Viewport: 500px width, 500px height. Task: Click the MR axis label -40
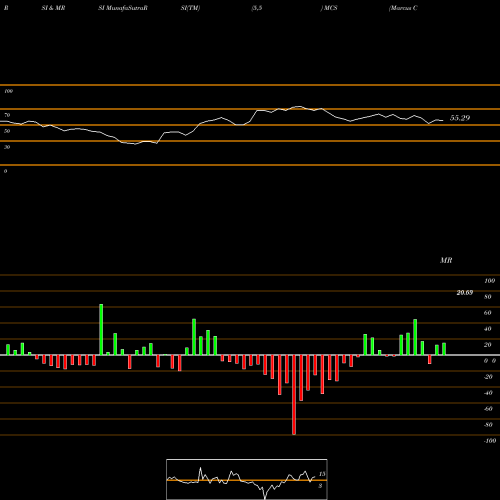coord(488,393)
